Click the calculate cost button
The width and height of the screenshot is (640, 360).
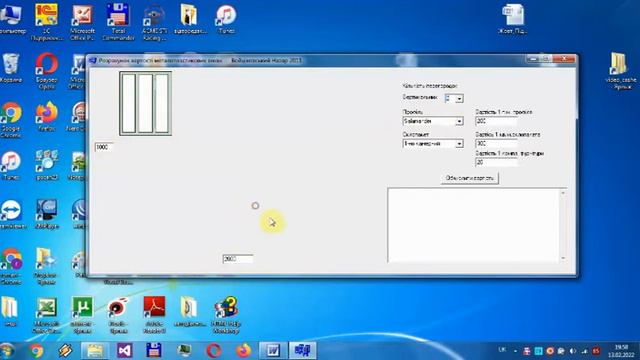(x=469, y=178)
